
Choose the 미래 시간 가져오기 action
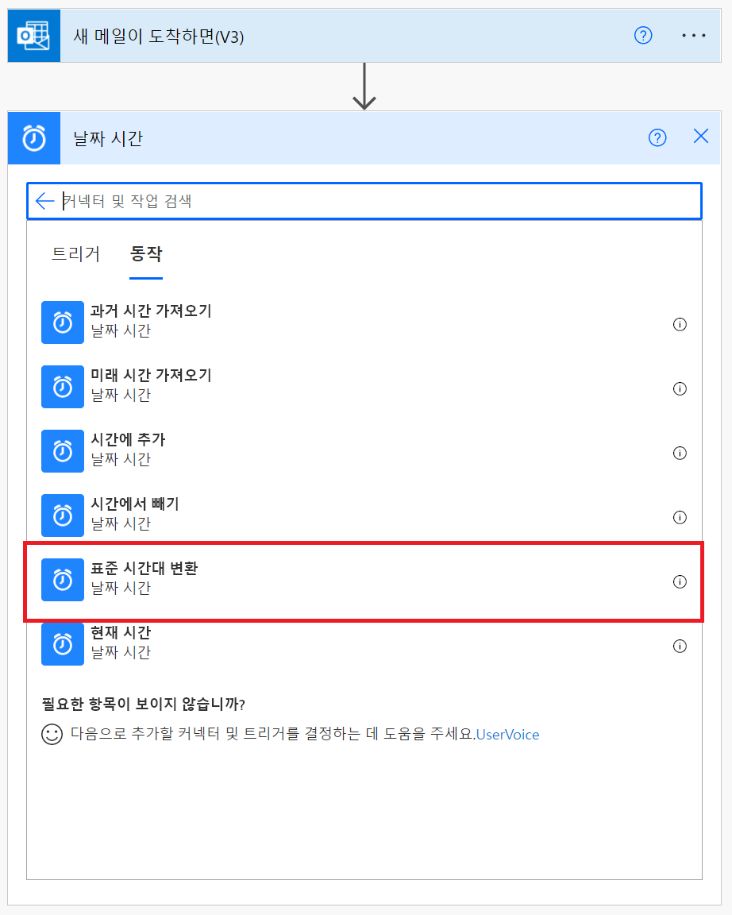click(x=364, y=385)
